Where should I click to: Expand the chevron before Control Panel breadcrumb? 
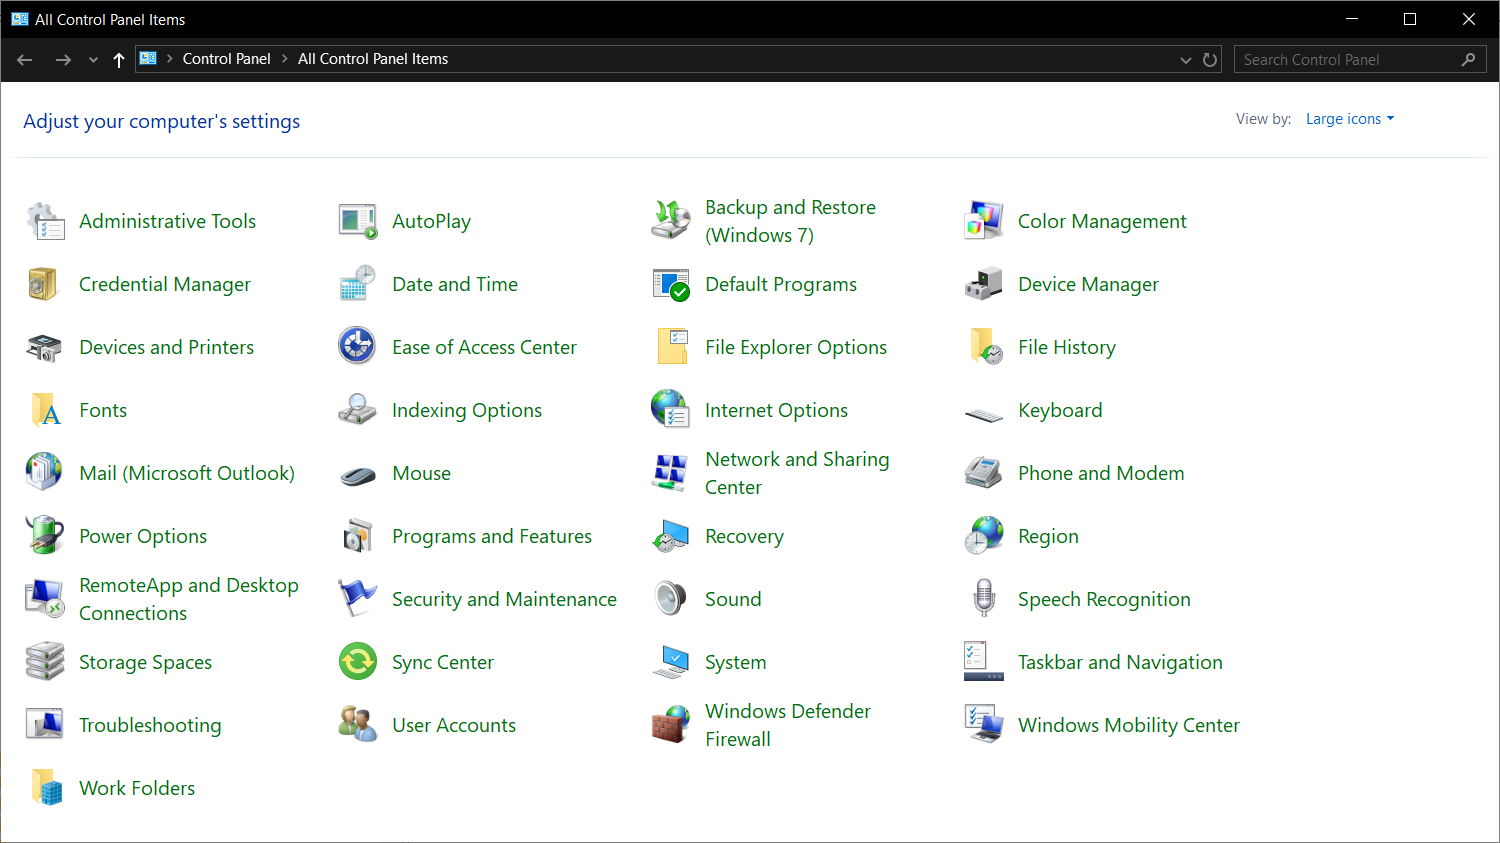tap(170, 59)
